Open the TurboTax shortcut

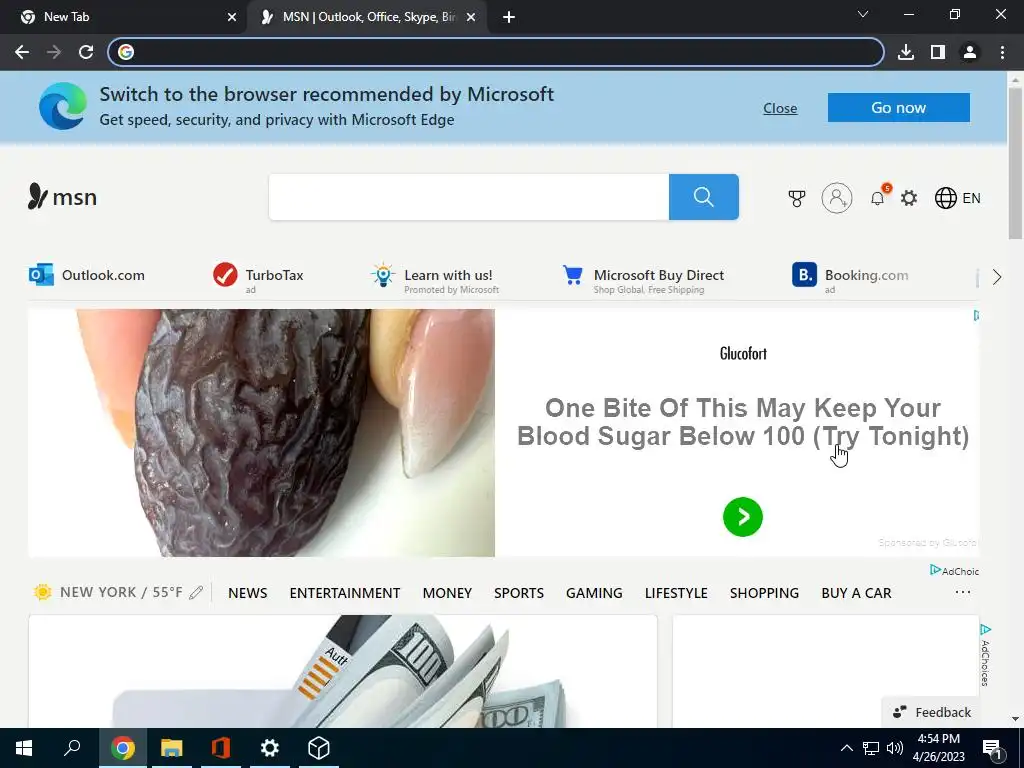[x=259, y=277]
